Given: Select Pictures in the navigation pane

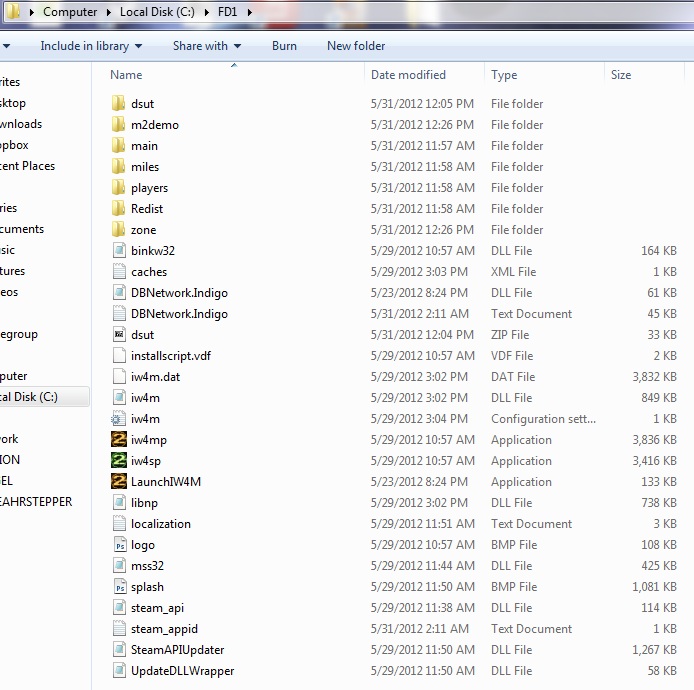Looking at the screenshot, I should click(12, 271).
